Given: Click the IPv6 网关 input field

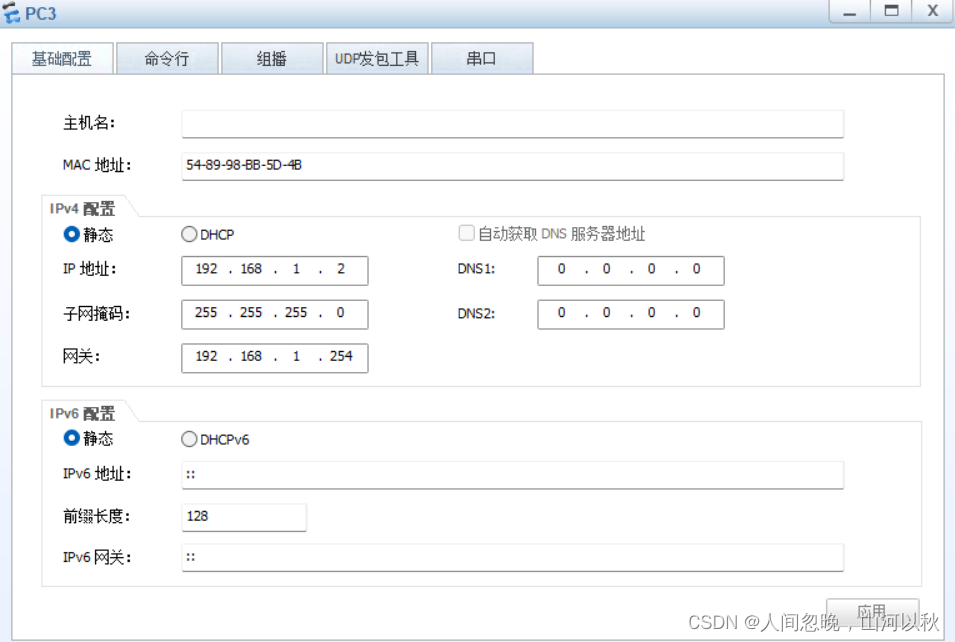Looking at the screenshot, I should [512, 557].
